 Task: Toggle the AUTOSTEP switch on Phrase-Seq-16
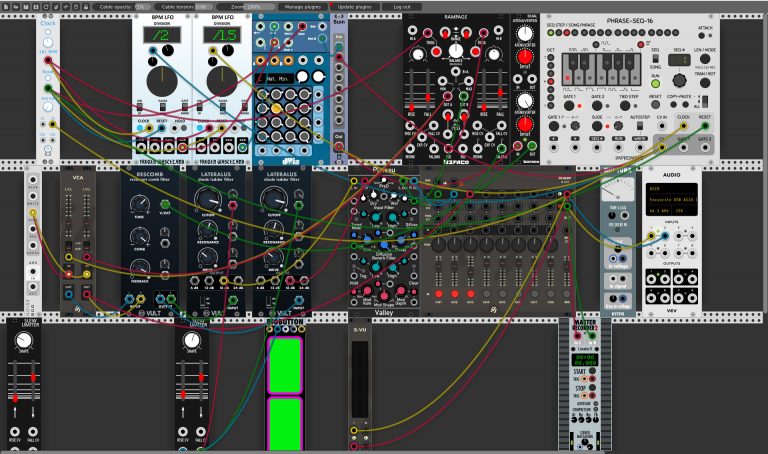(x=639, y=126)
